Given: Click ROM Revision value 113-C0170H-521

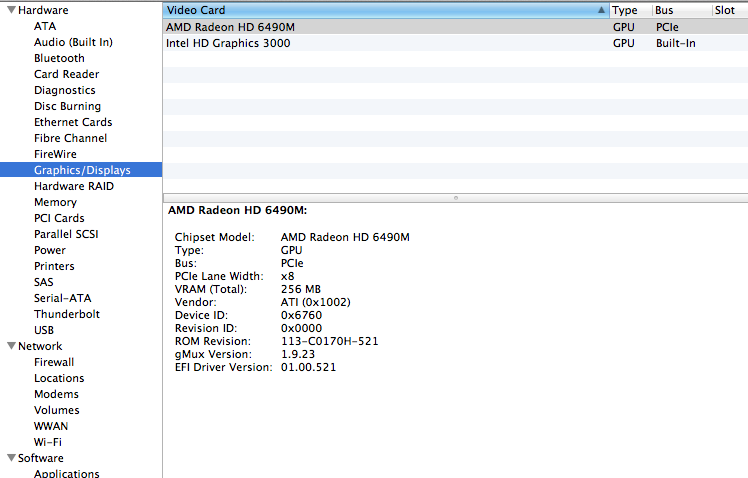Looking at the screenshot, I should coord(329,341).
